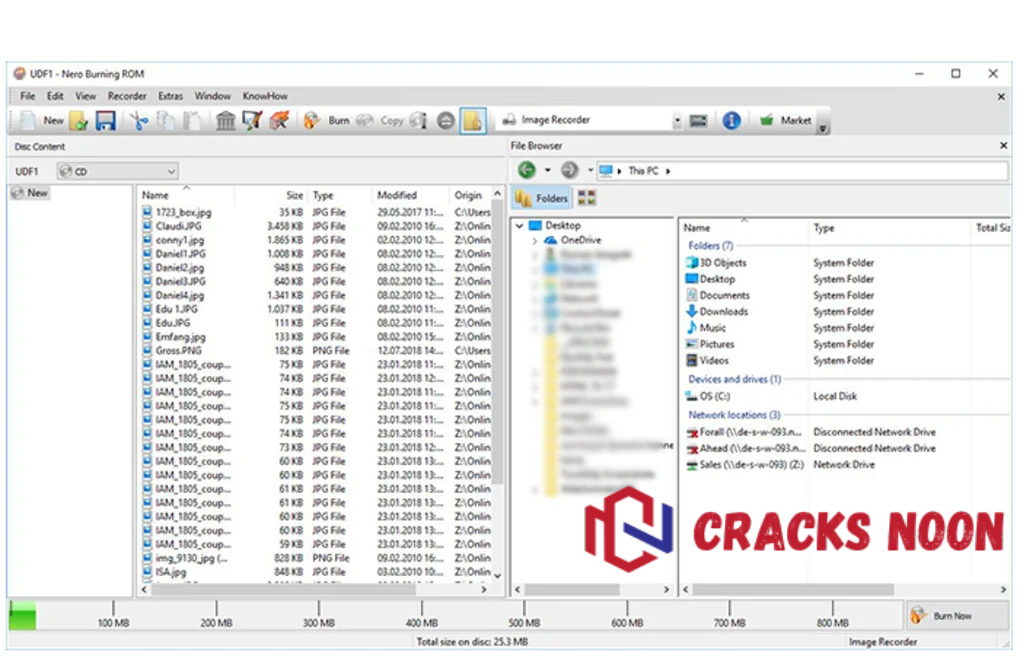This screenshot has width=1020, height=656.
Task: Expand path arrow after This PC
Action: [x=668, y=171]
